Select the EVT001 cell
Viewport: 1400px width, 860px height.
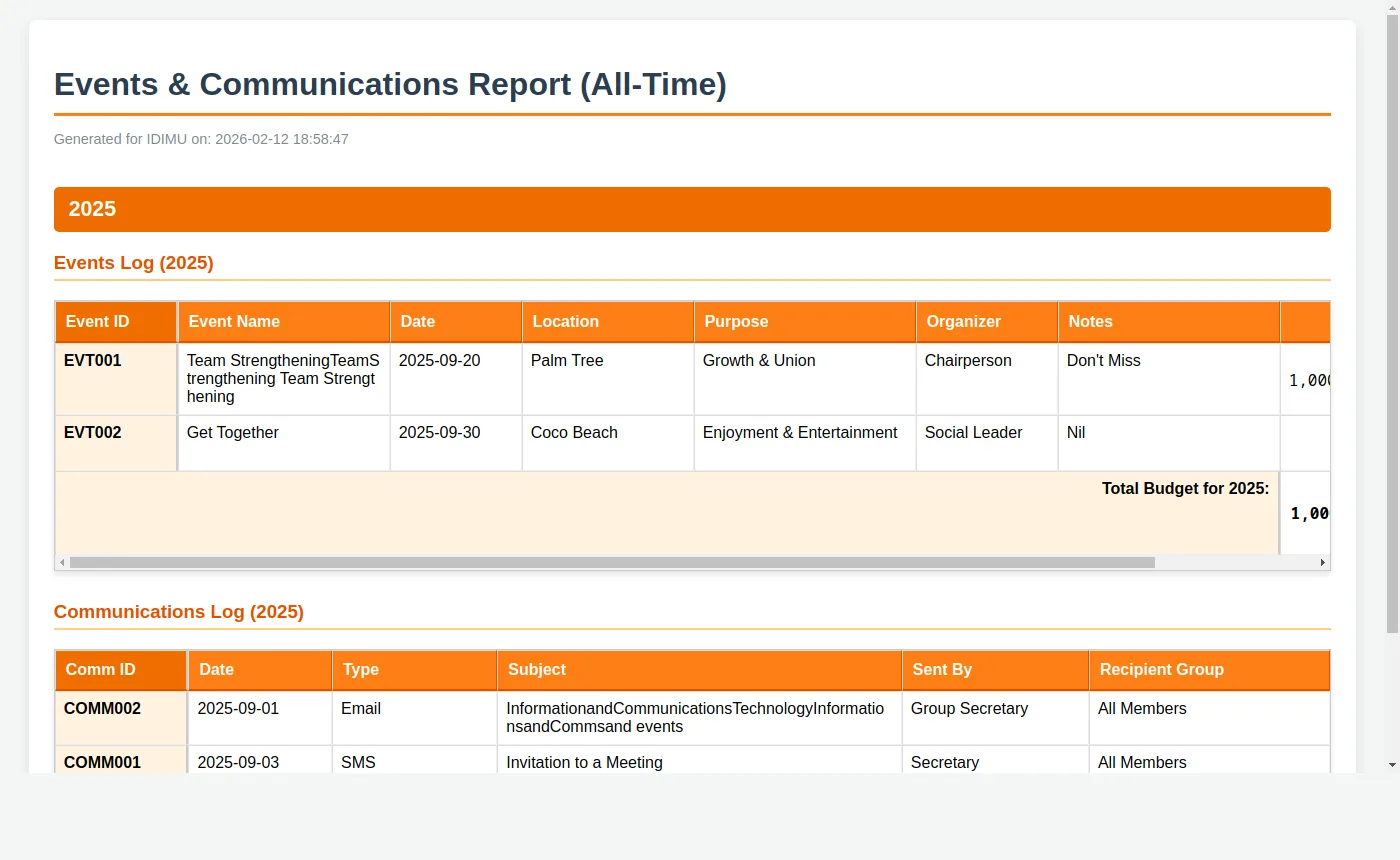(x=116, y=379)
